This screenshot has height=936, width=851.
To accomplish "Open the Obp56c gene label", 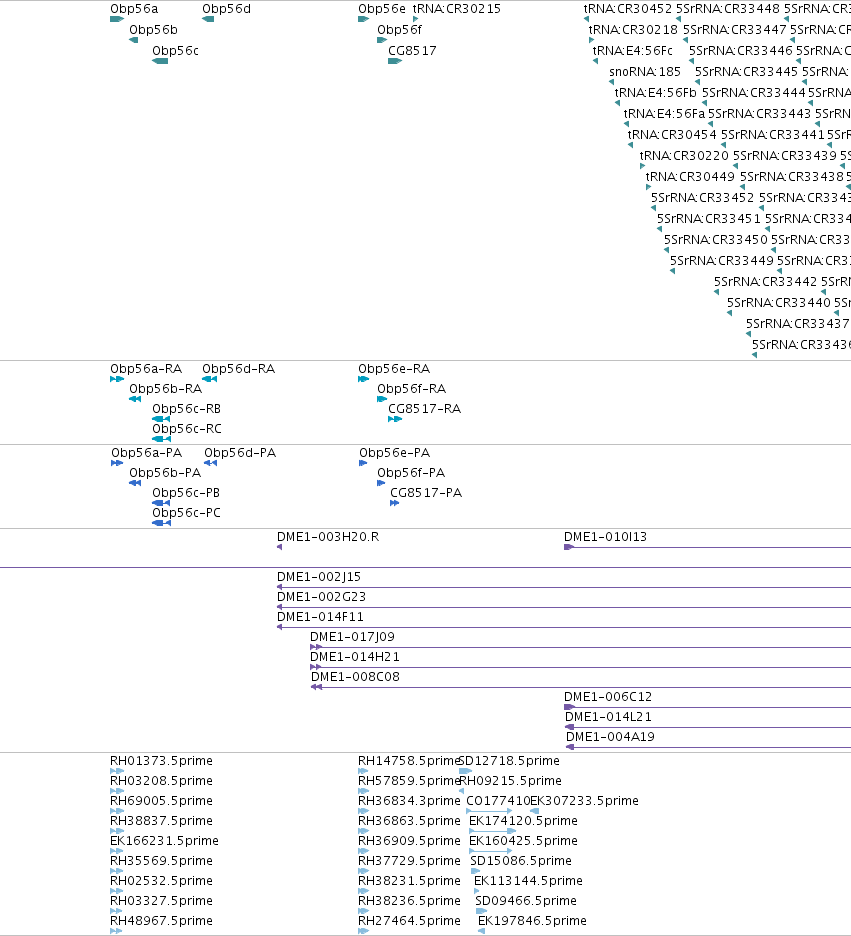I will [x=175, y=51].
